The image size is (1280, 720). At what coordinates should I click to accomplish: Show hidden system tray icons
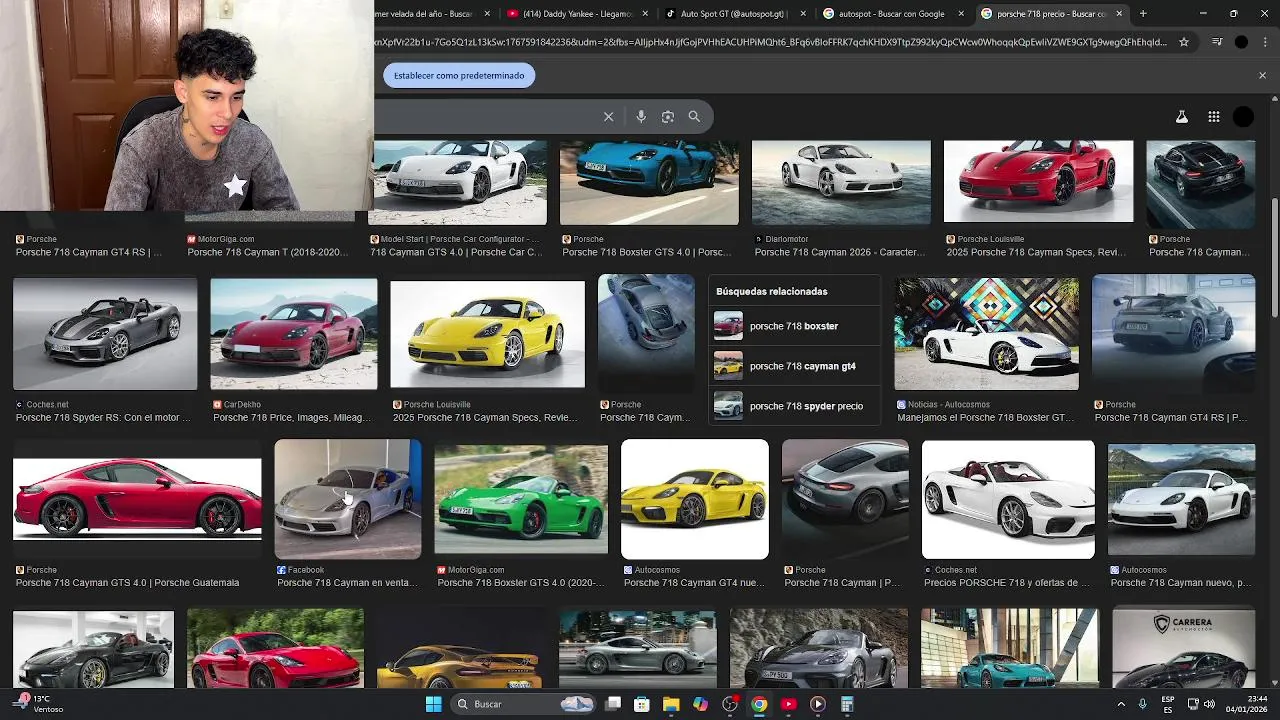pos(1121,704)
